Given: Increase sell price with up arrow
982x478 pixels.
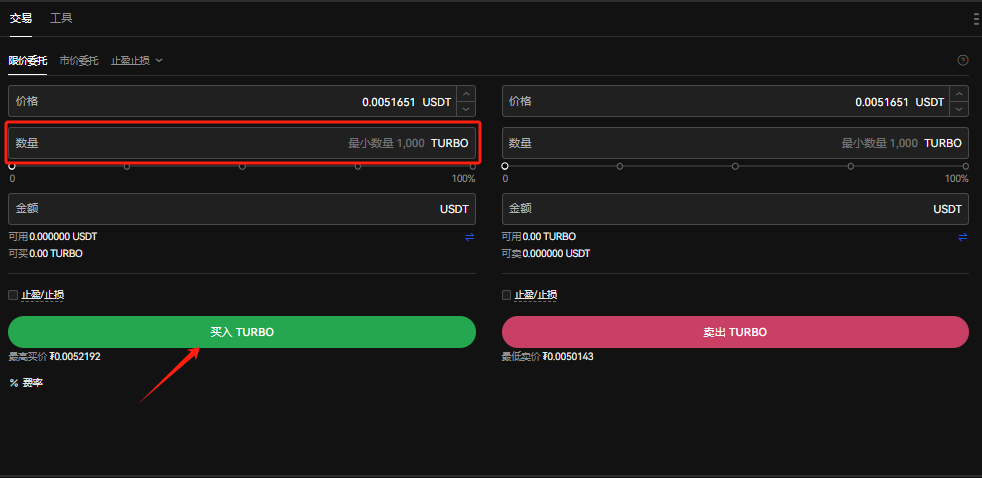Looking at the screenshot, I should click(x=960, y=94).
